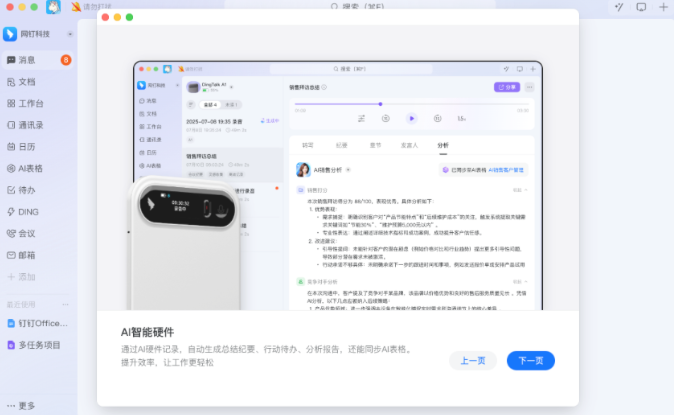Go back with 上一页 button
Image resolution: width=674 pixels, height=415 pixels.
473,360
